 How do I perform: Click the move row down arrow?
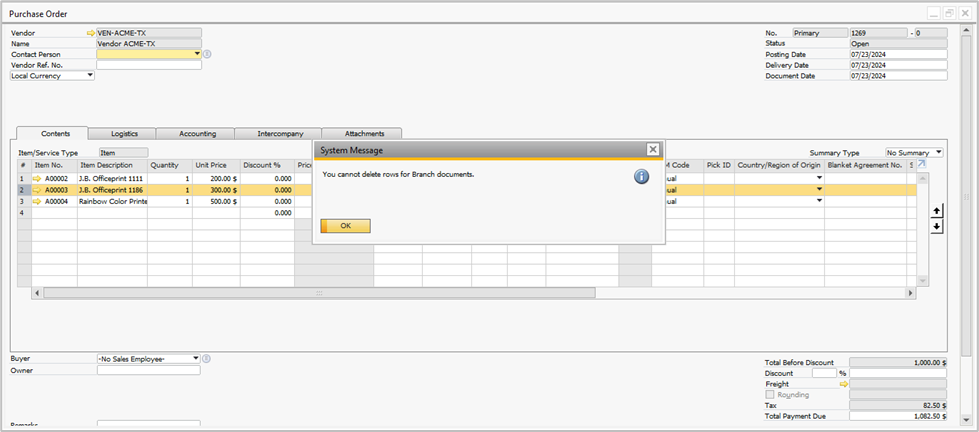click(936, 226)
